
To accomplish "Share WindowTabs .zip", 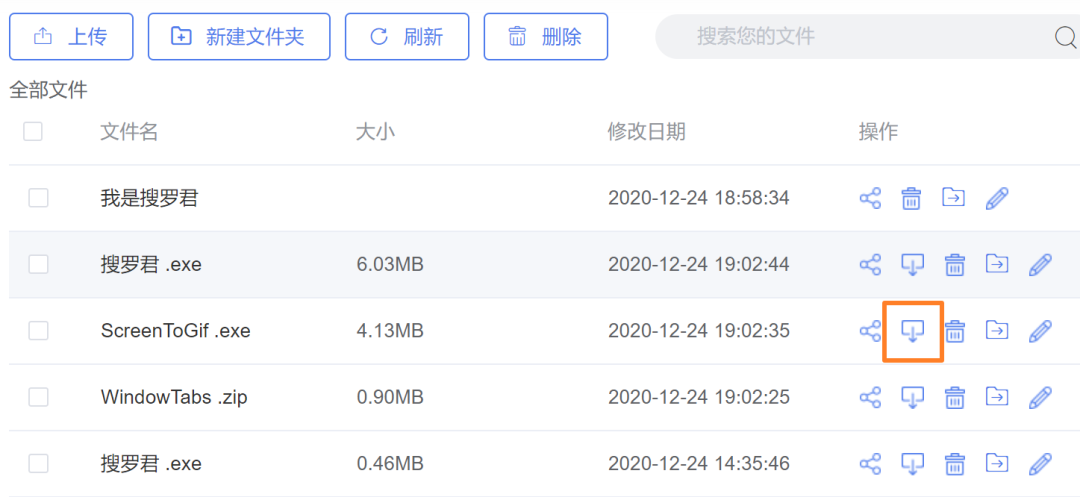I will pos(871,397).
